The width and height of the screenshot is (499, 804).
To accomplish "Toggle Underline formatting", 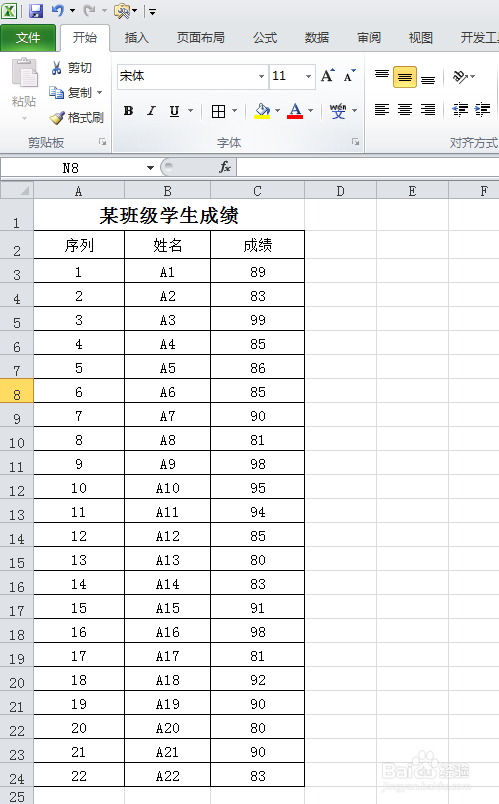I will click(174, 111).
